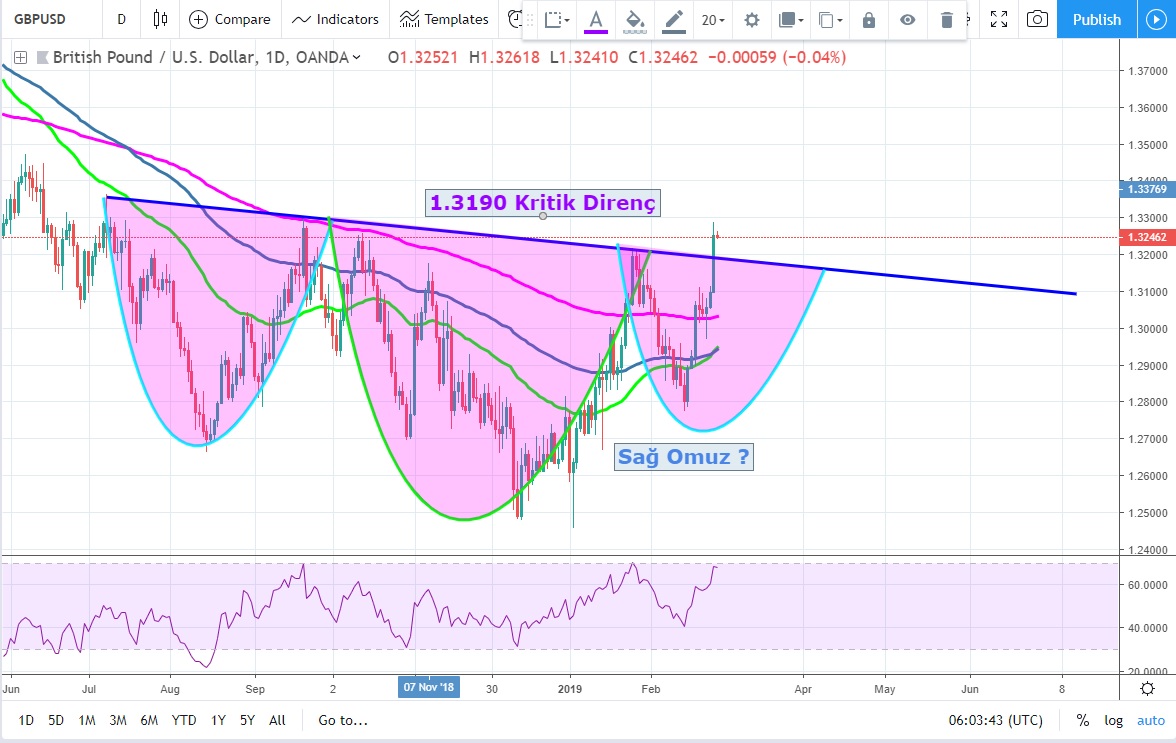The width and height of the screenshot is (1176, 743).
Task: Open the candlestick chart style selector
Action: [x=160, y=19]
